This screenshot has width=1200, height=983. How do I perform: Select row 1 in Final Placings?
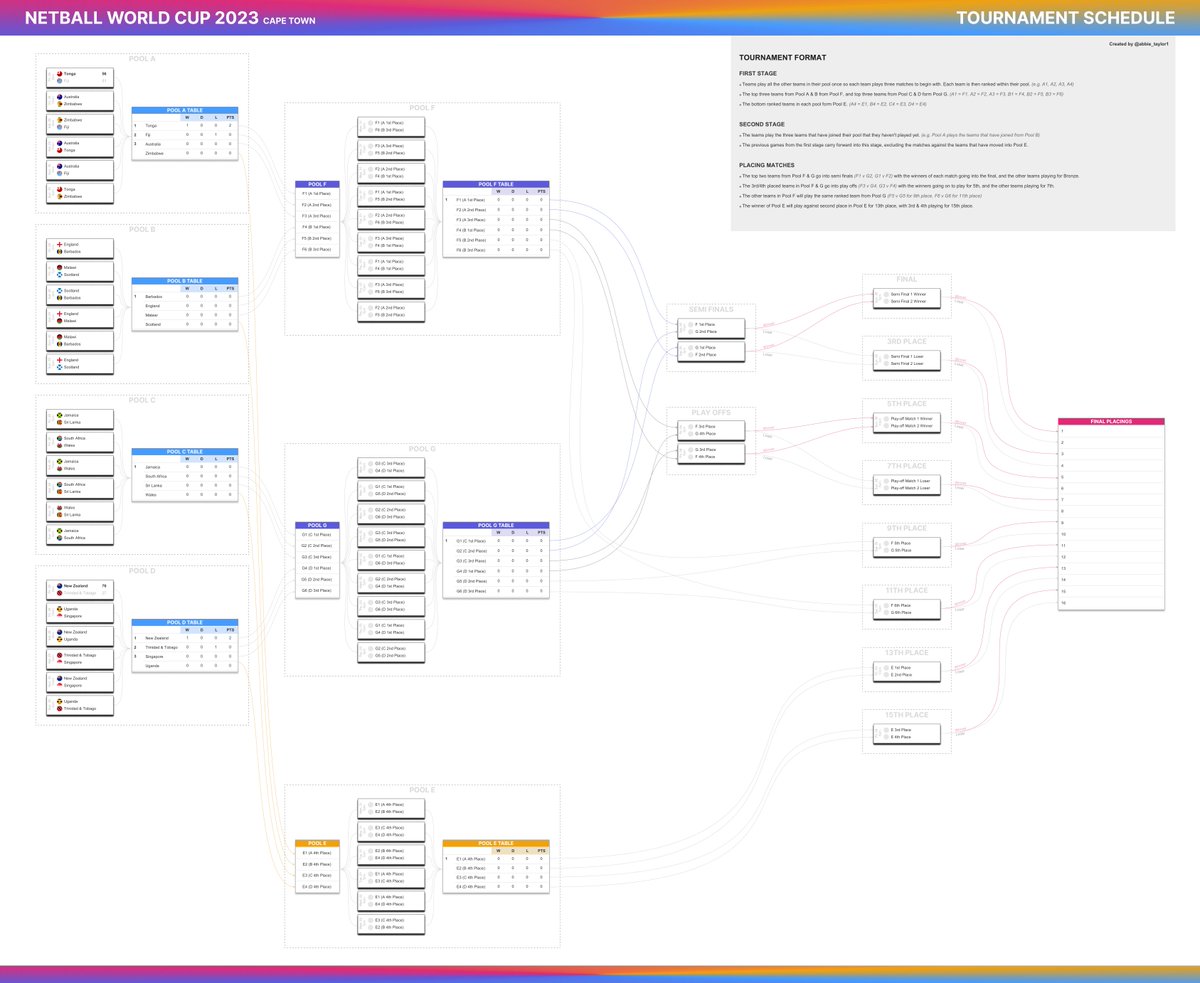(1111, 431)
